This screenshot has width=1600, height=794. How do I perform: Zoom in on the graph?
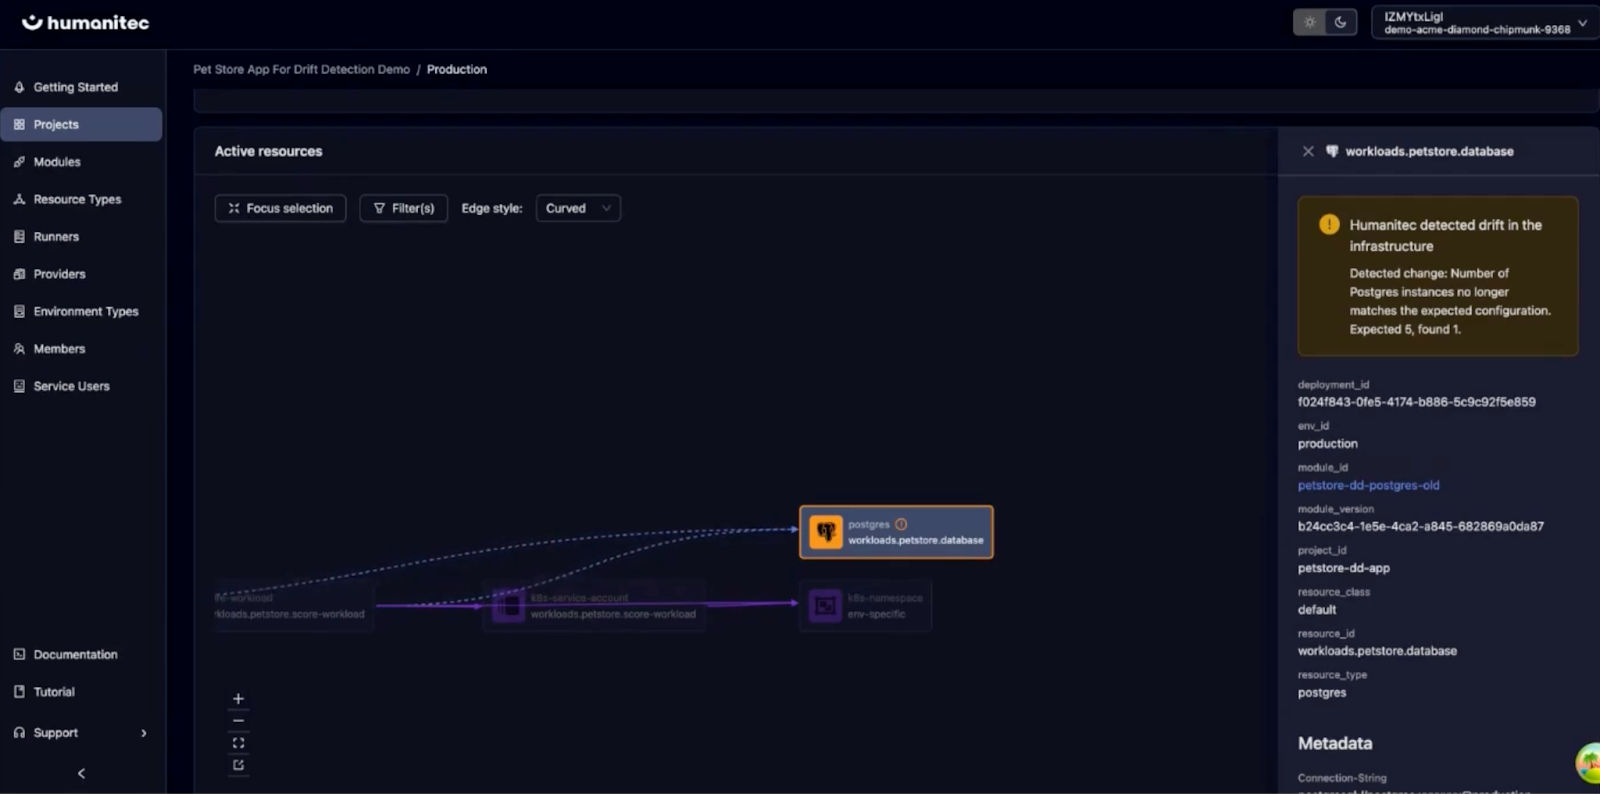pos(238,699)
